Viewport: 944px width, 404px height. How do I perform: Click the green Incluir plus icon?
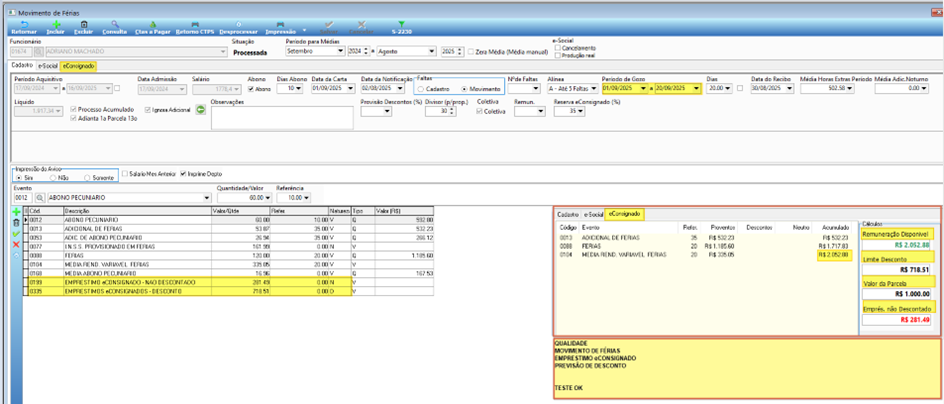(x=57, y=23)
